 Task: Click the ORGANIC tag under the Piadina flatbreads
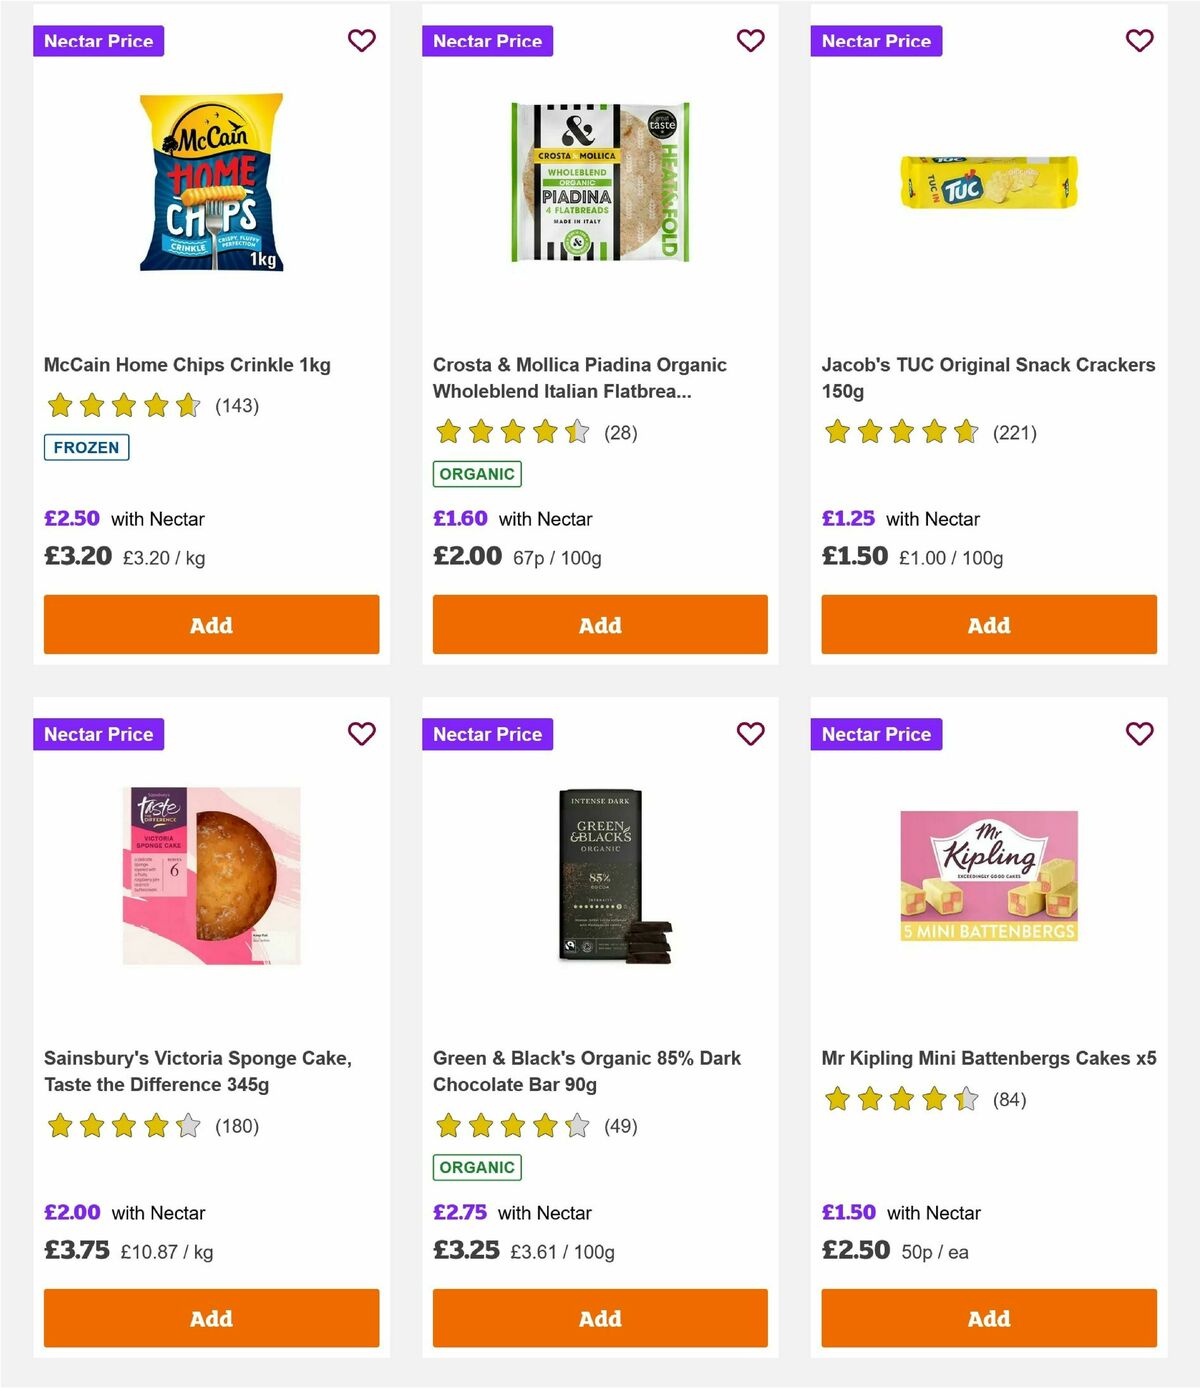477,473
